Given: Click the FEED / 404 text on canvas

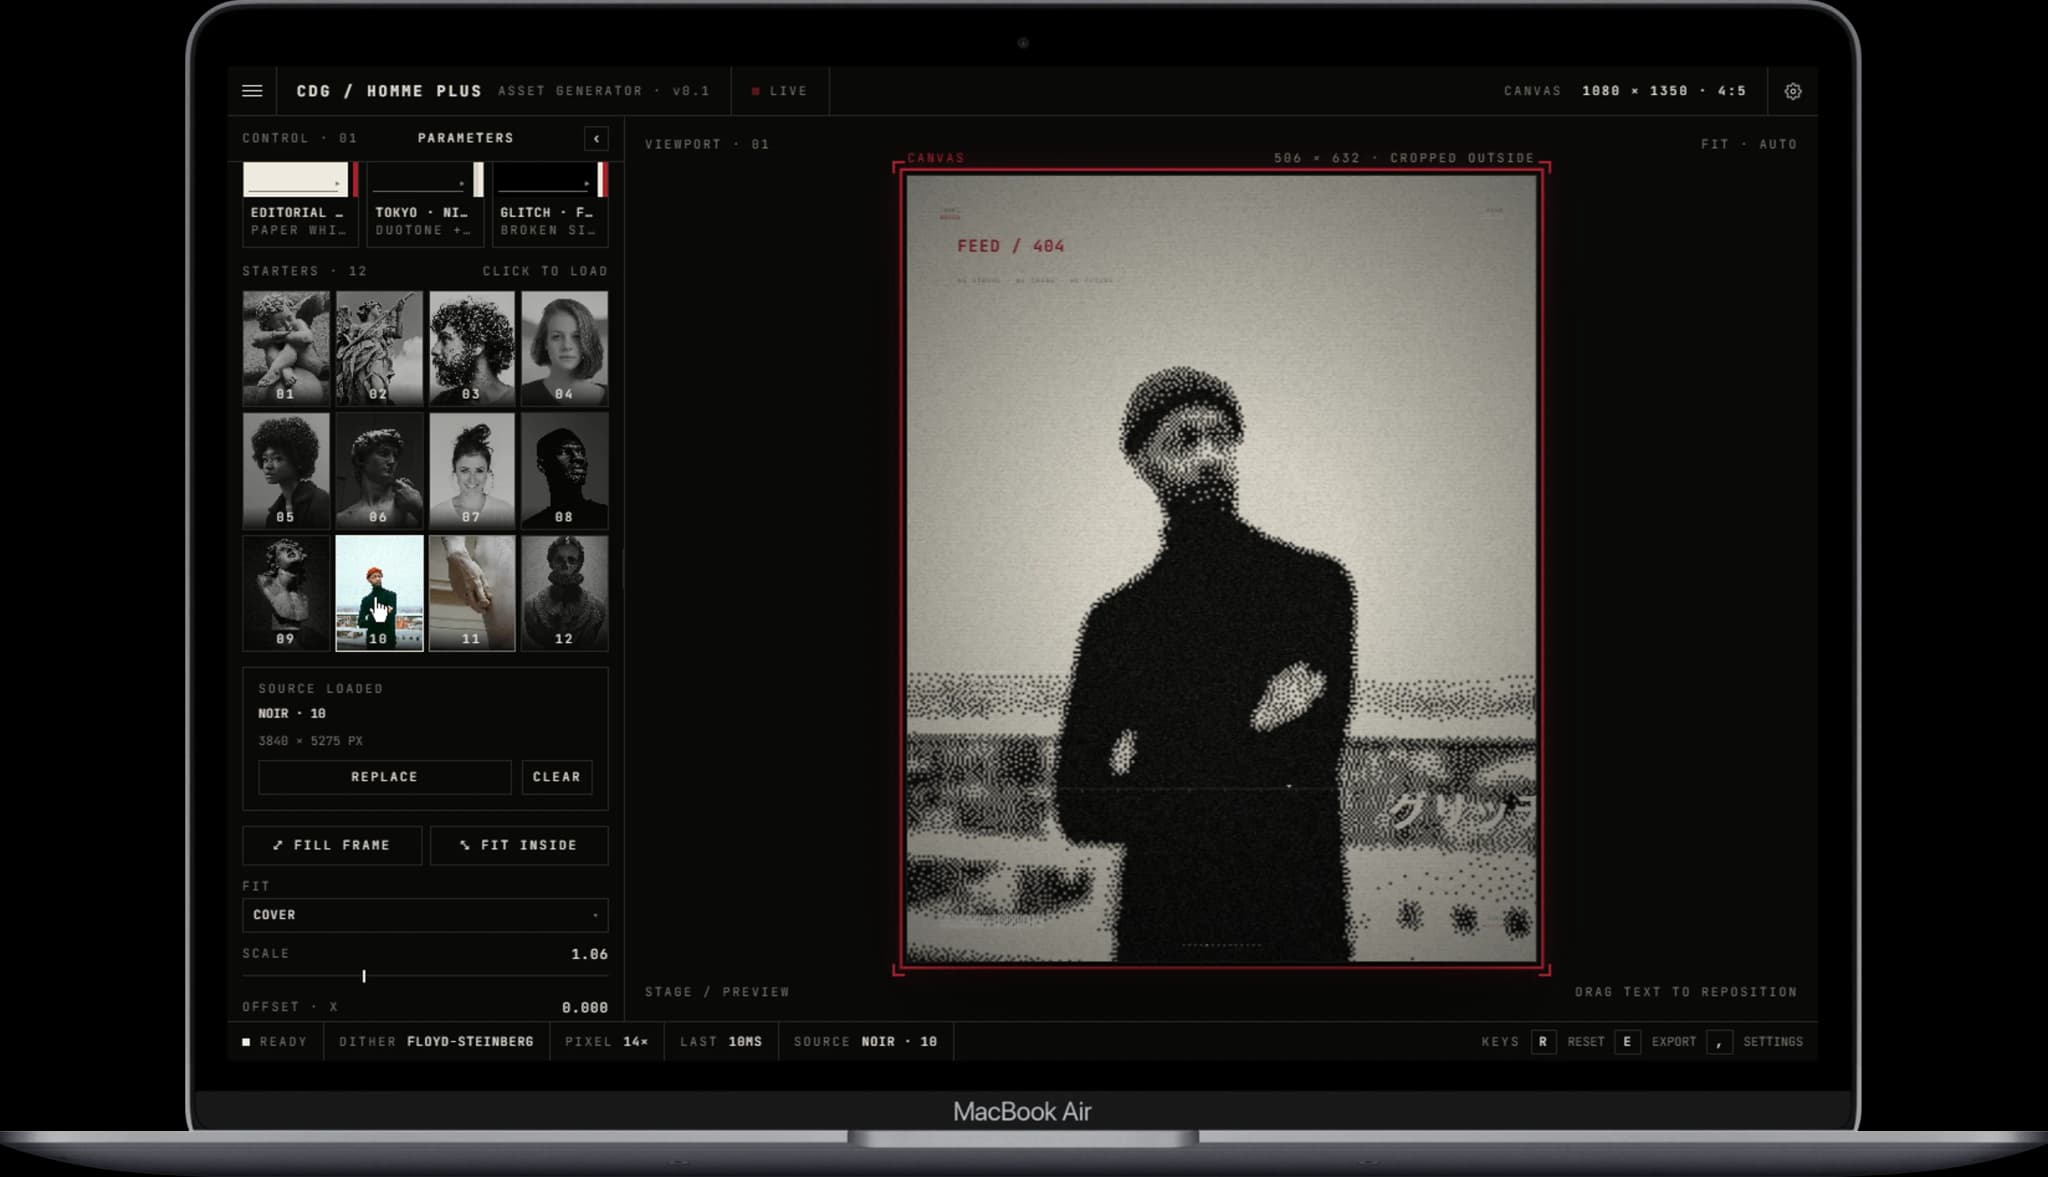Looking at the screenshot, I should (1010, 246).
